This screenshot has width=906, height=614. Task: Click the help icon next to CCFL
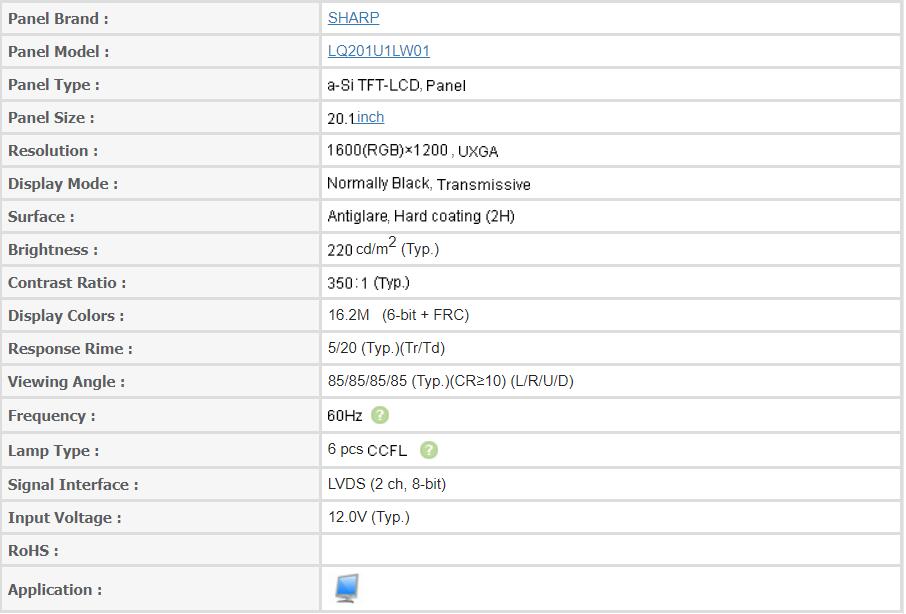(x=429, y=450)
